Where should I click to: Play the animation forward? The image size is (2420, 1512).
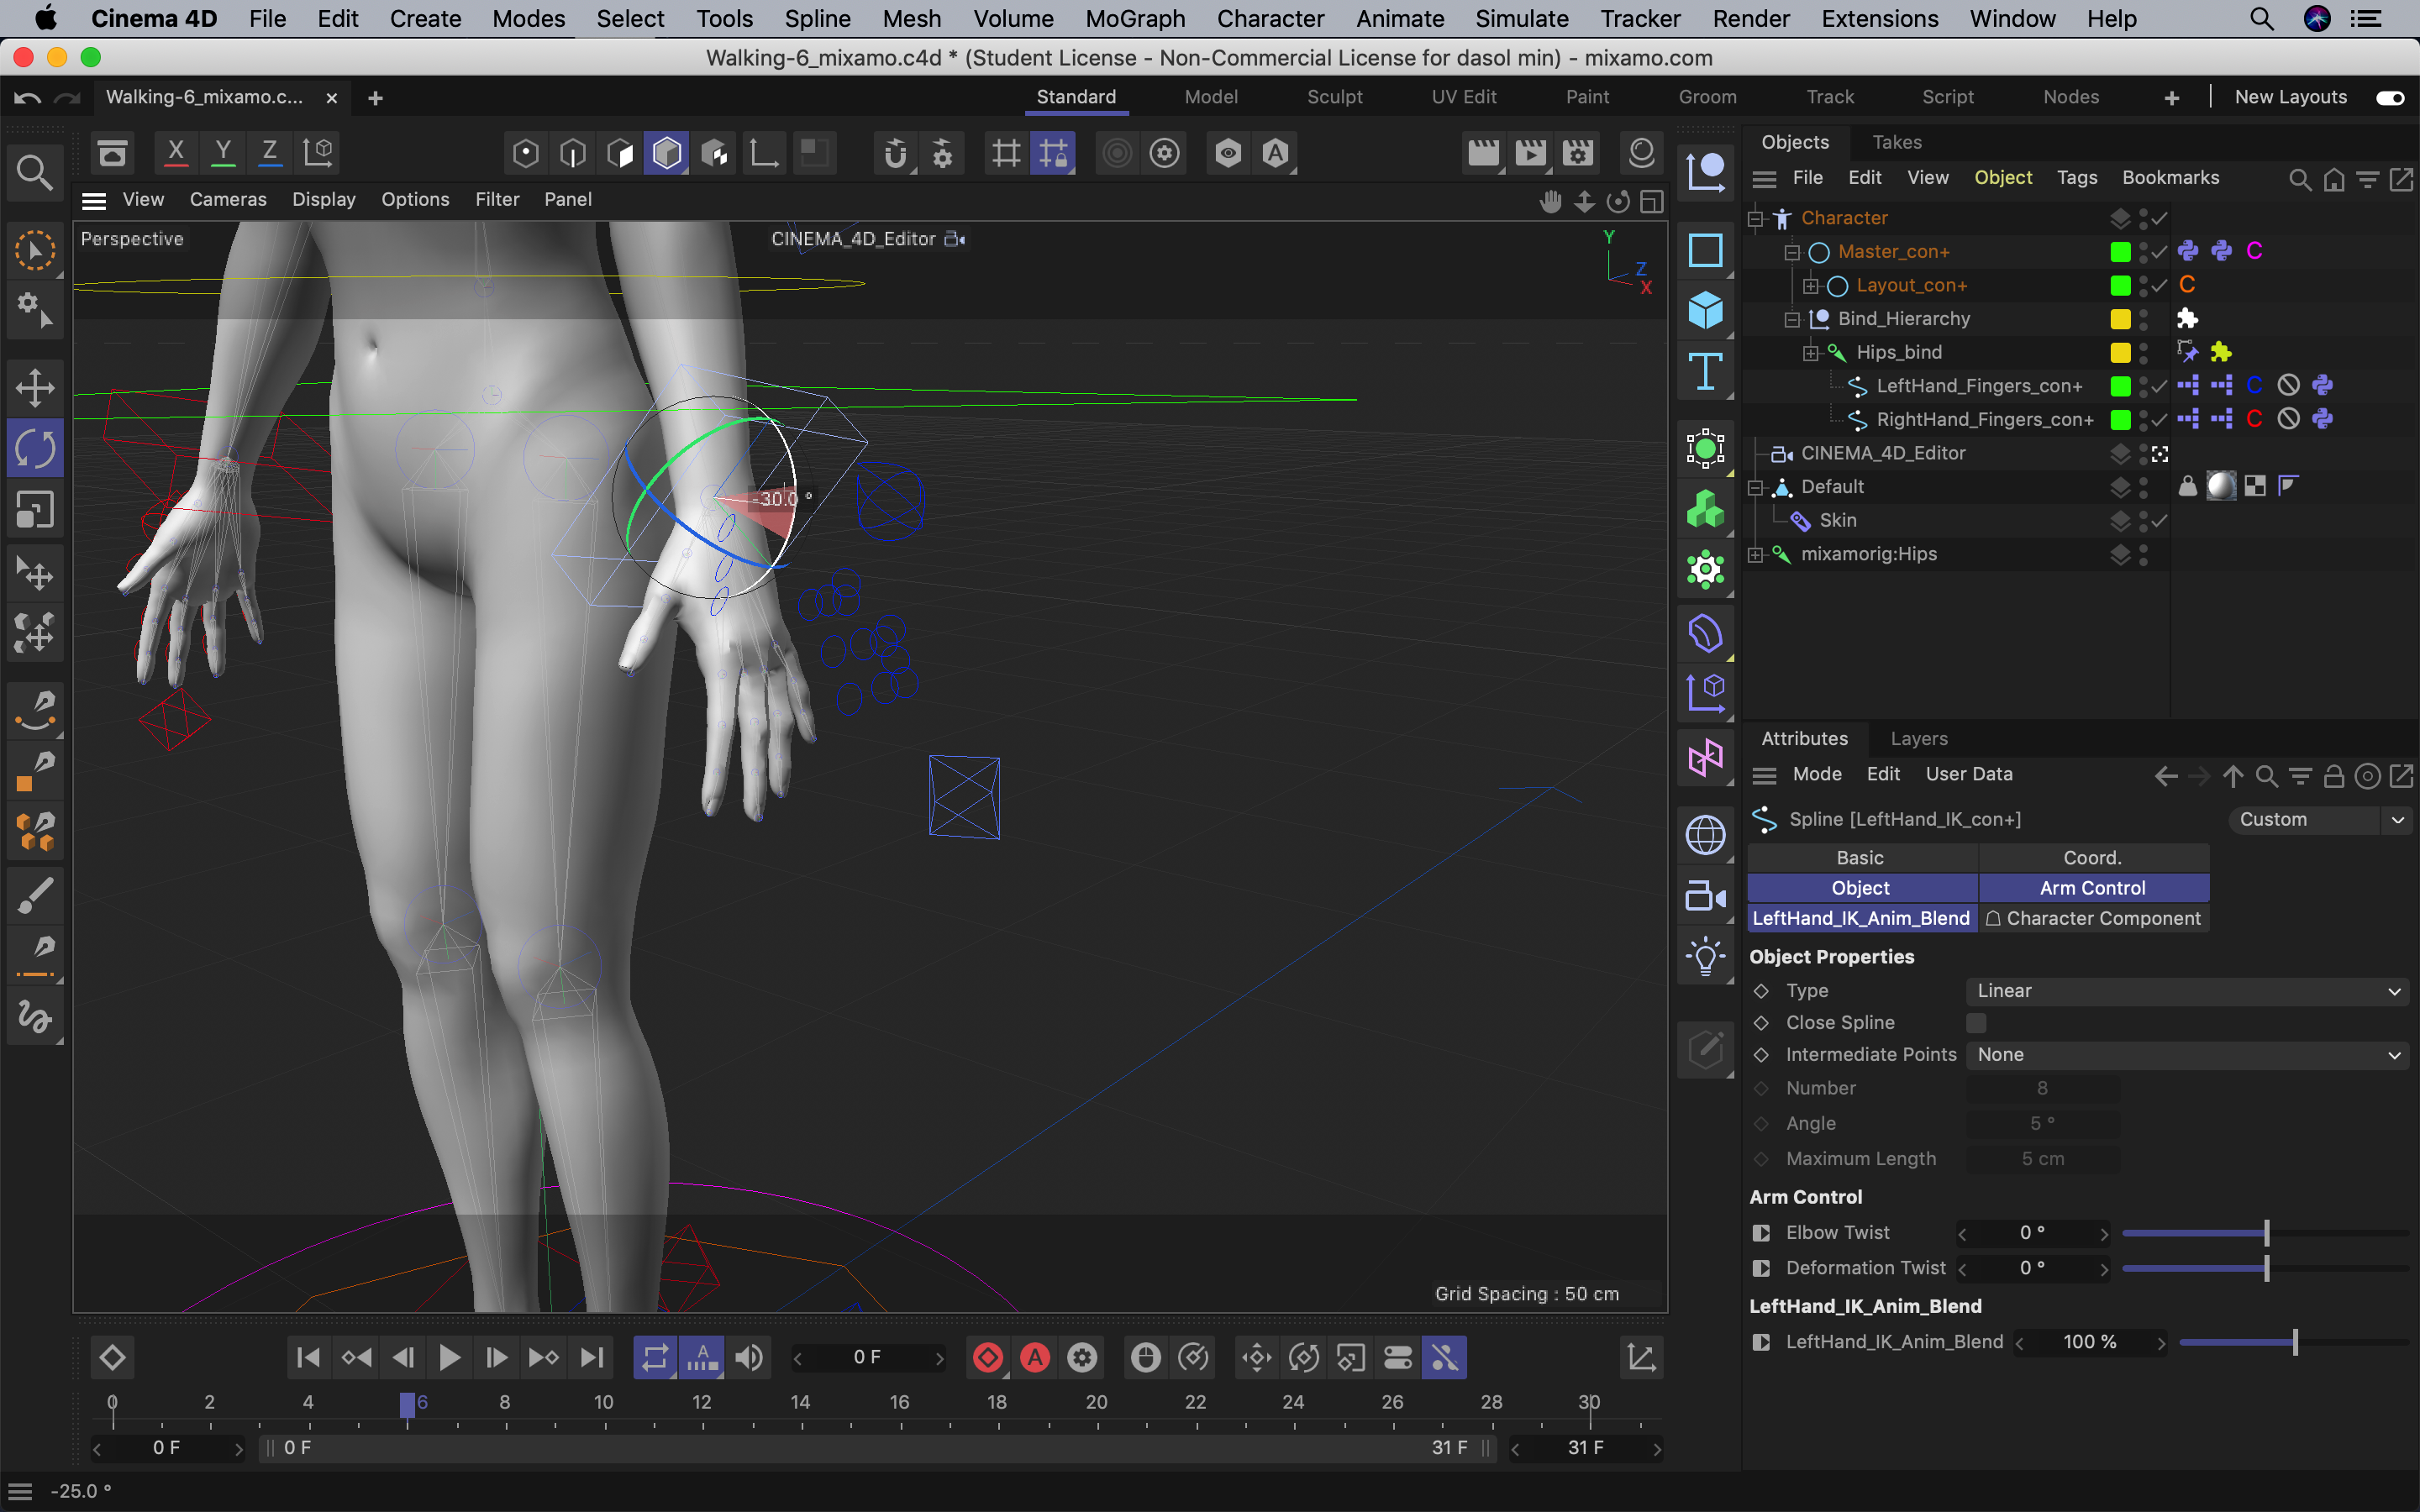pyautogui.click(x=450, y=1357)
